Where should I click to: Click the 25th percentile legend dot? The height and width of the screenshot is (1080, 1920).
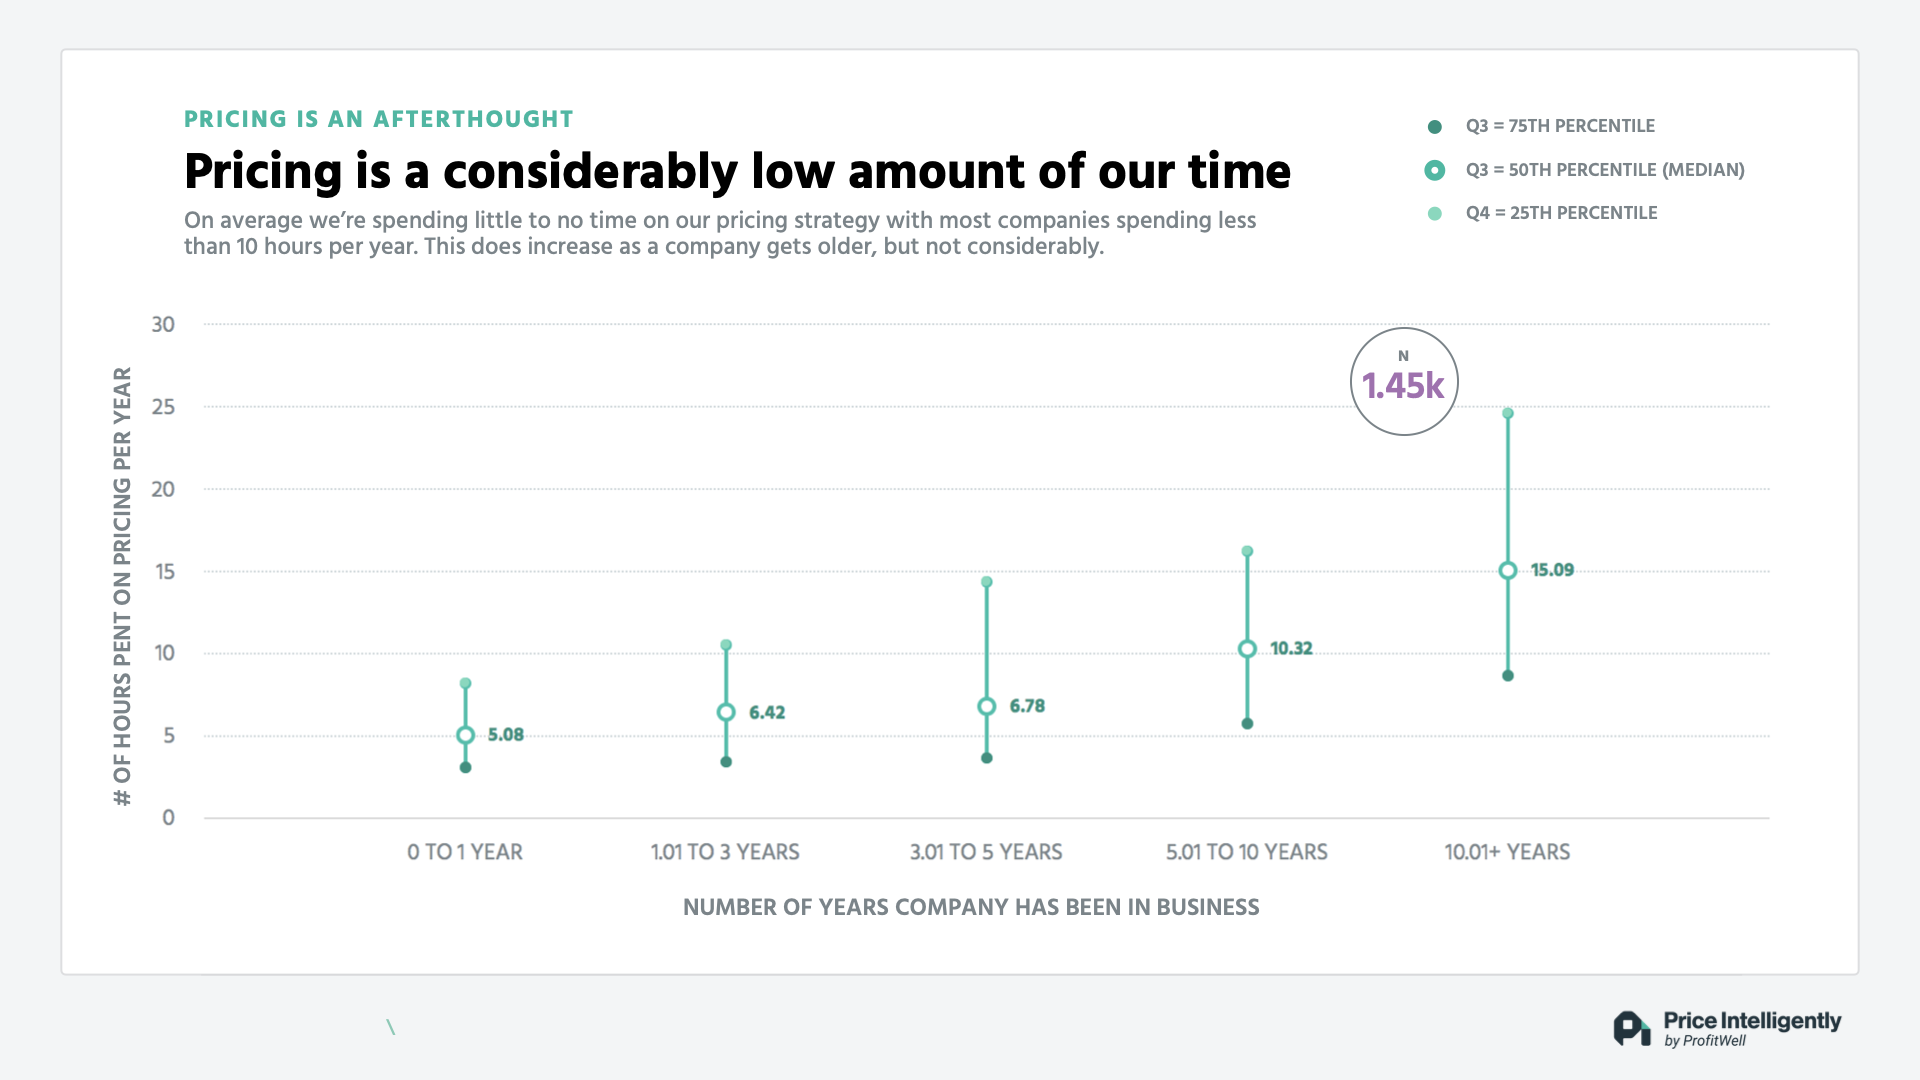click(x=1434, y=213)
